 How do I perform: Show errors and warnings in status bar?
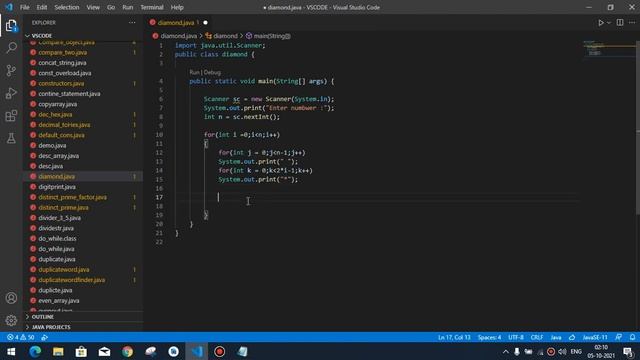tap(21, 338)
